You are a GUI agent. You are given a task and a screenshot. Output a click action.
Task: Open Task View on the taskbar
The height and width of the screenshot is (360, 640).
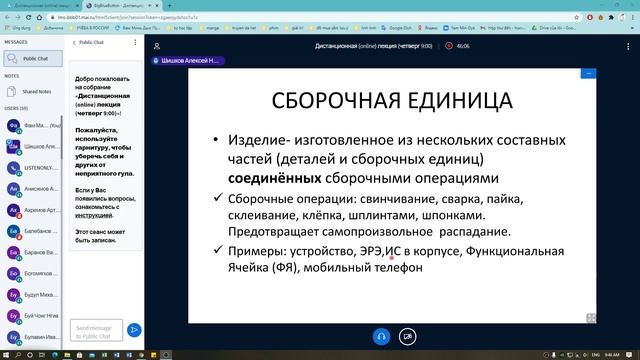coord(42,355)
